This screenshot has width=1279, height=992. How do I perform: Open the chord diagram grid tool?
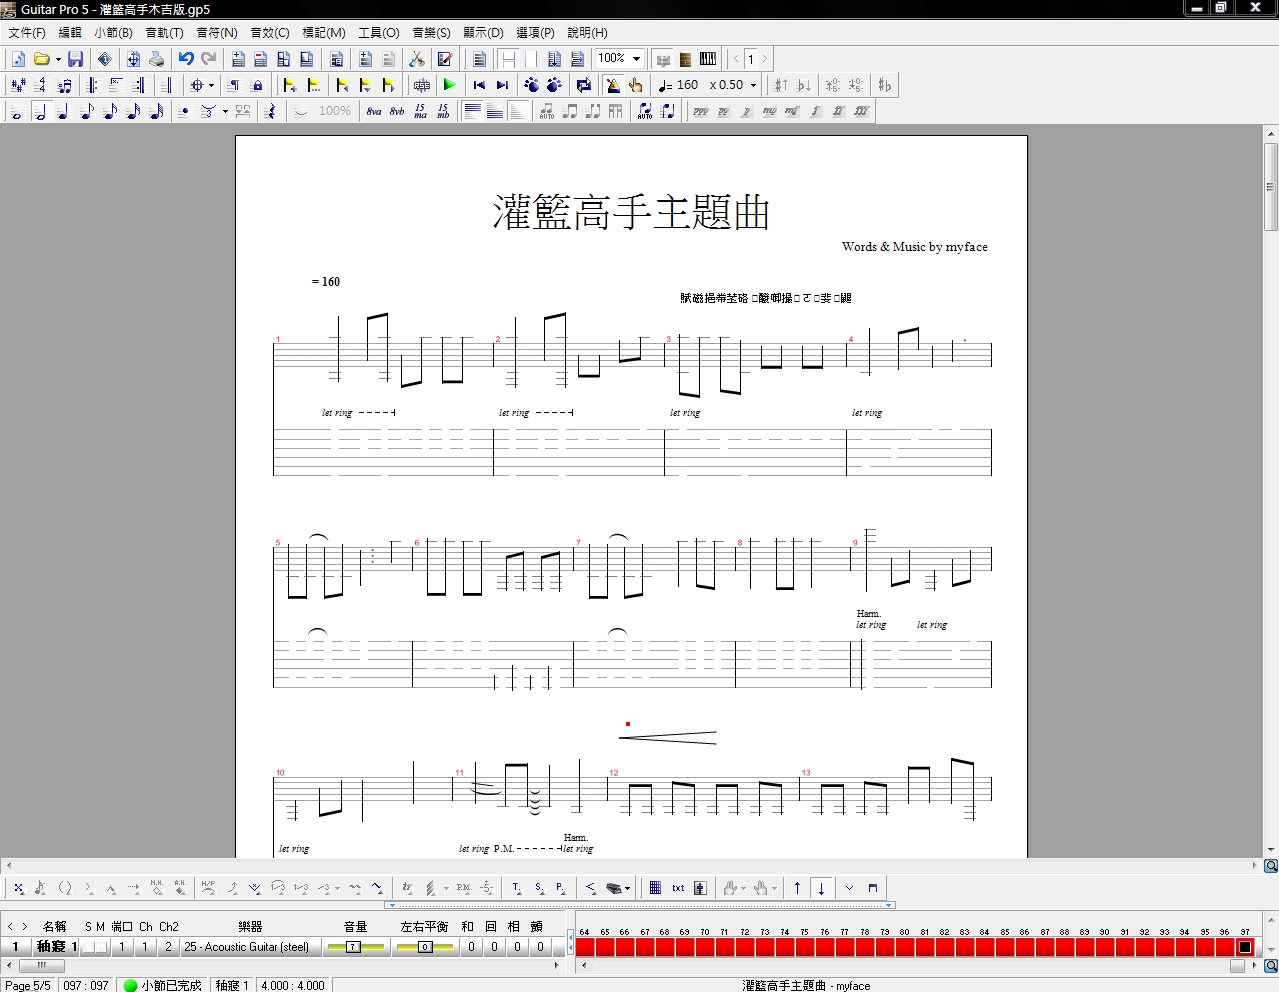(655, 888)
